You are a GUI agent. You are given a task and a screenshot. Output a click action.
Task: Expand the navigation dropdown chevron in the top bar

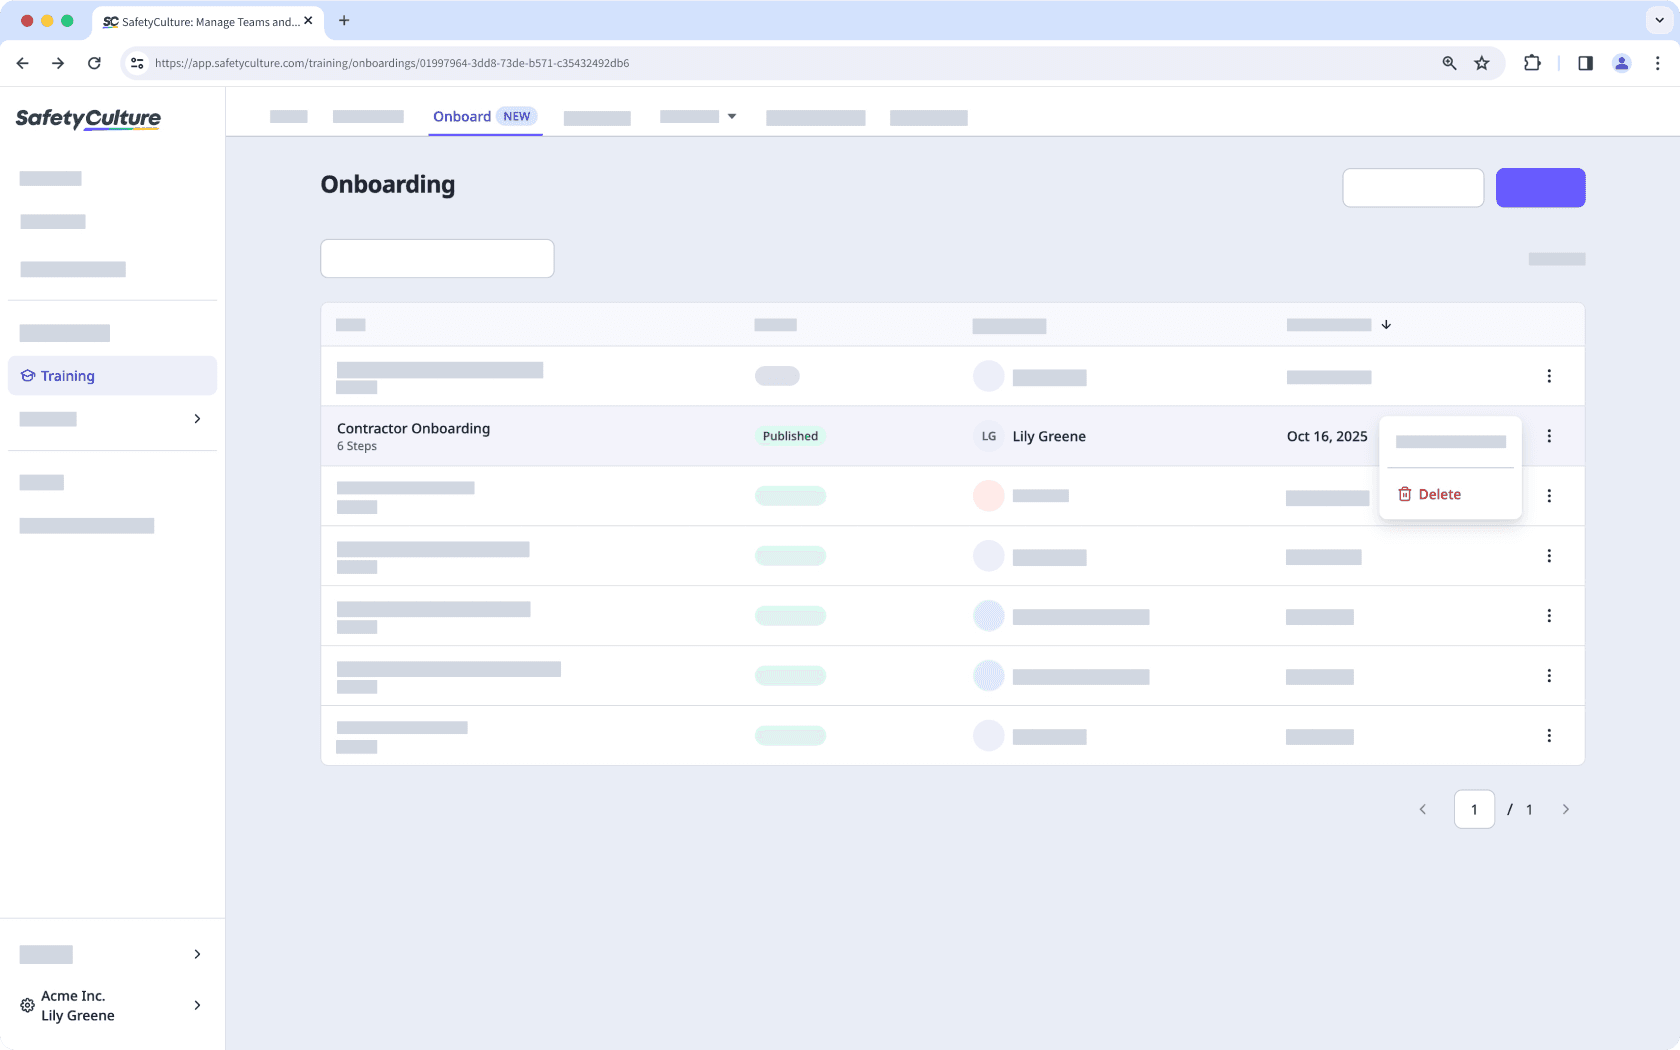(x=733, y=117)
